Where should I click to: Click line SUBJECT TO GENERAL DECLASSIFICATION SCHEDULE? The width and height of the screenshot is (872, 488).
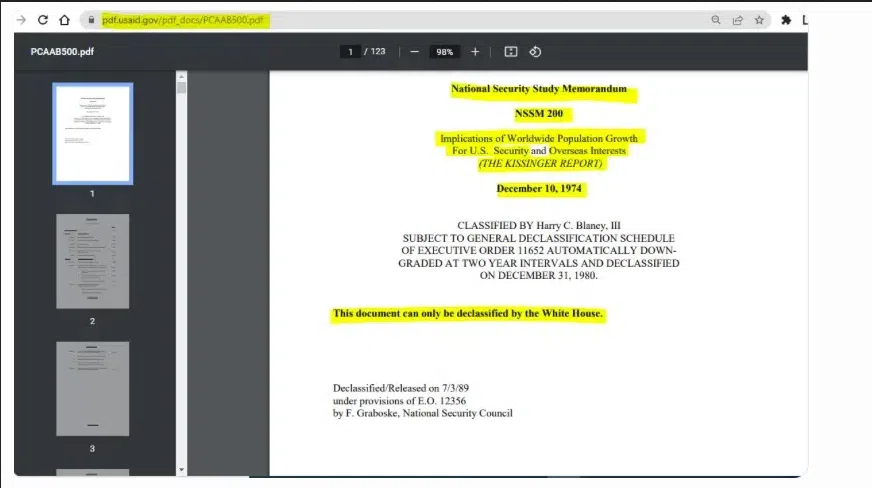538,238
